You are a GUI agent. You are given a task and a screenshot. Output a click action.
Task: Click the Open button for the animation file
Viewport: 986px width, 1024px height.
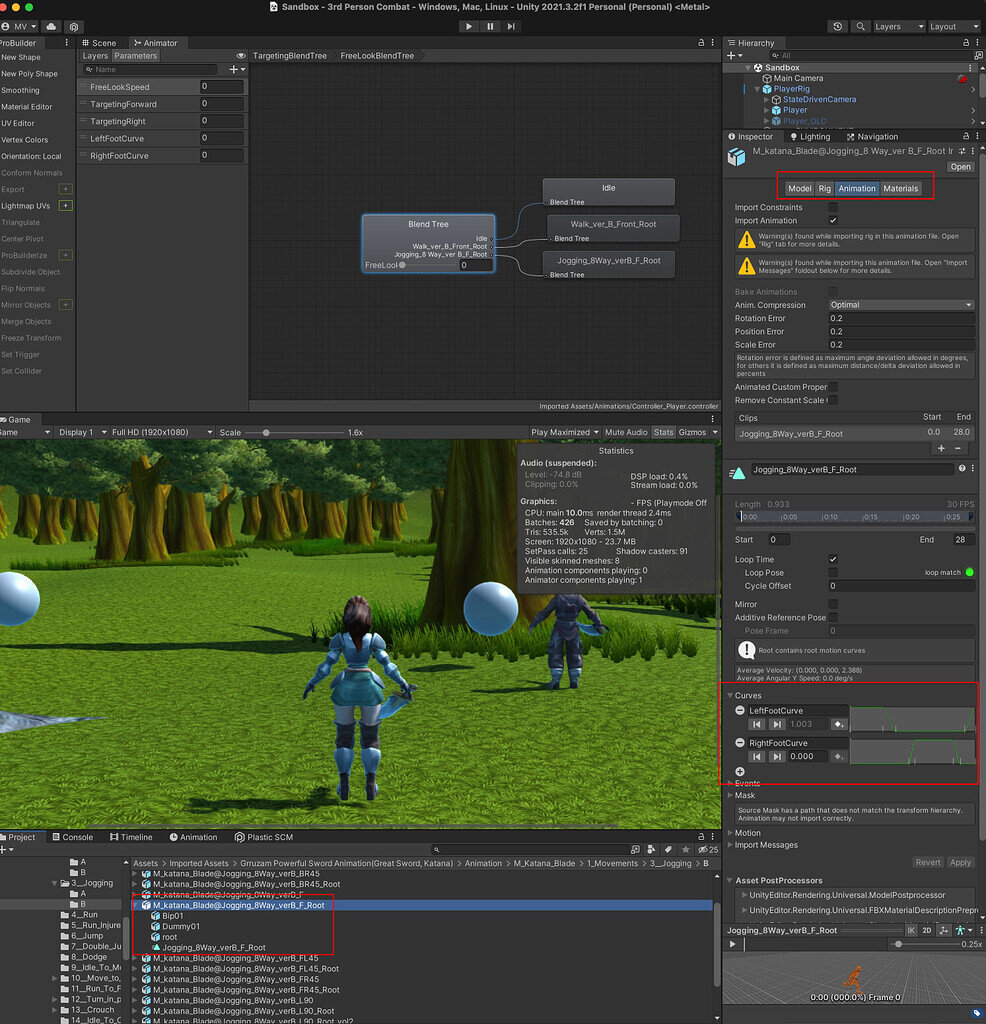click(959, 166)
